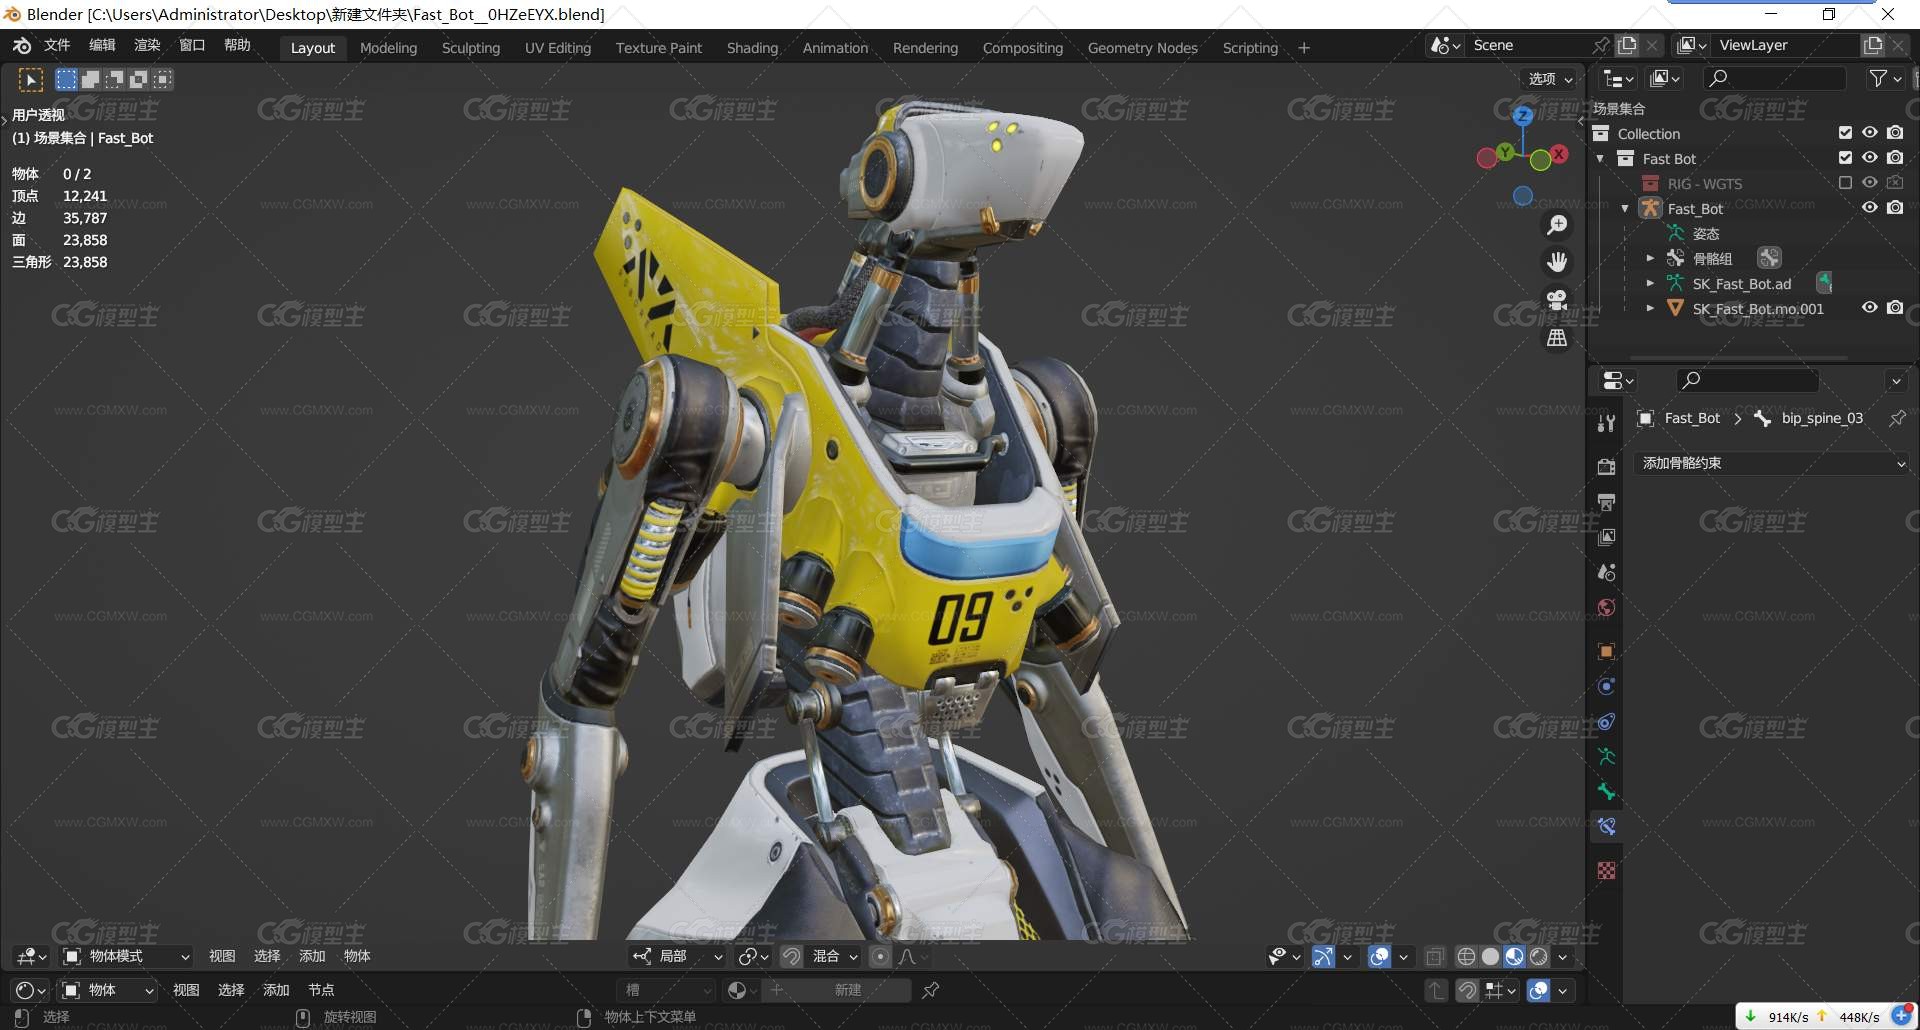Toggle Fast Bot collection exclude checkbox
1920x1030 pixels.
point(1845,158)
